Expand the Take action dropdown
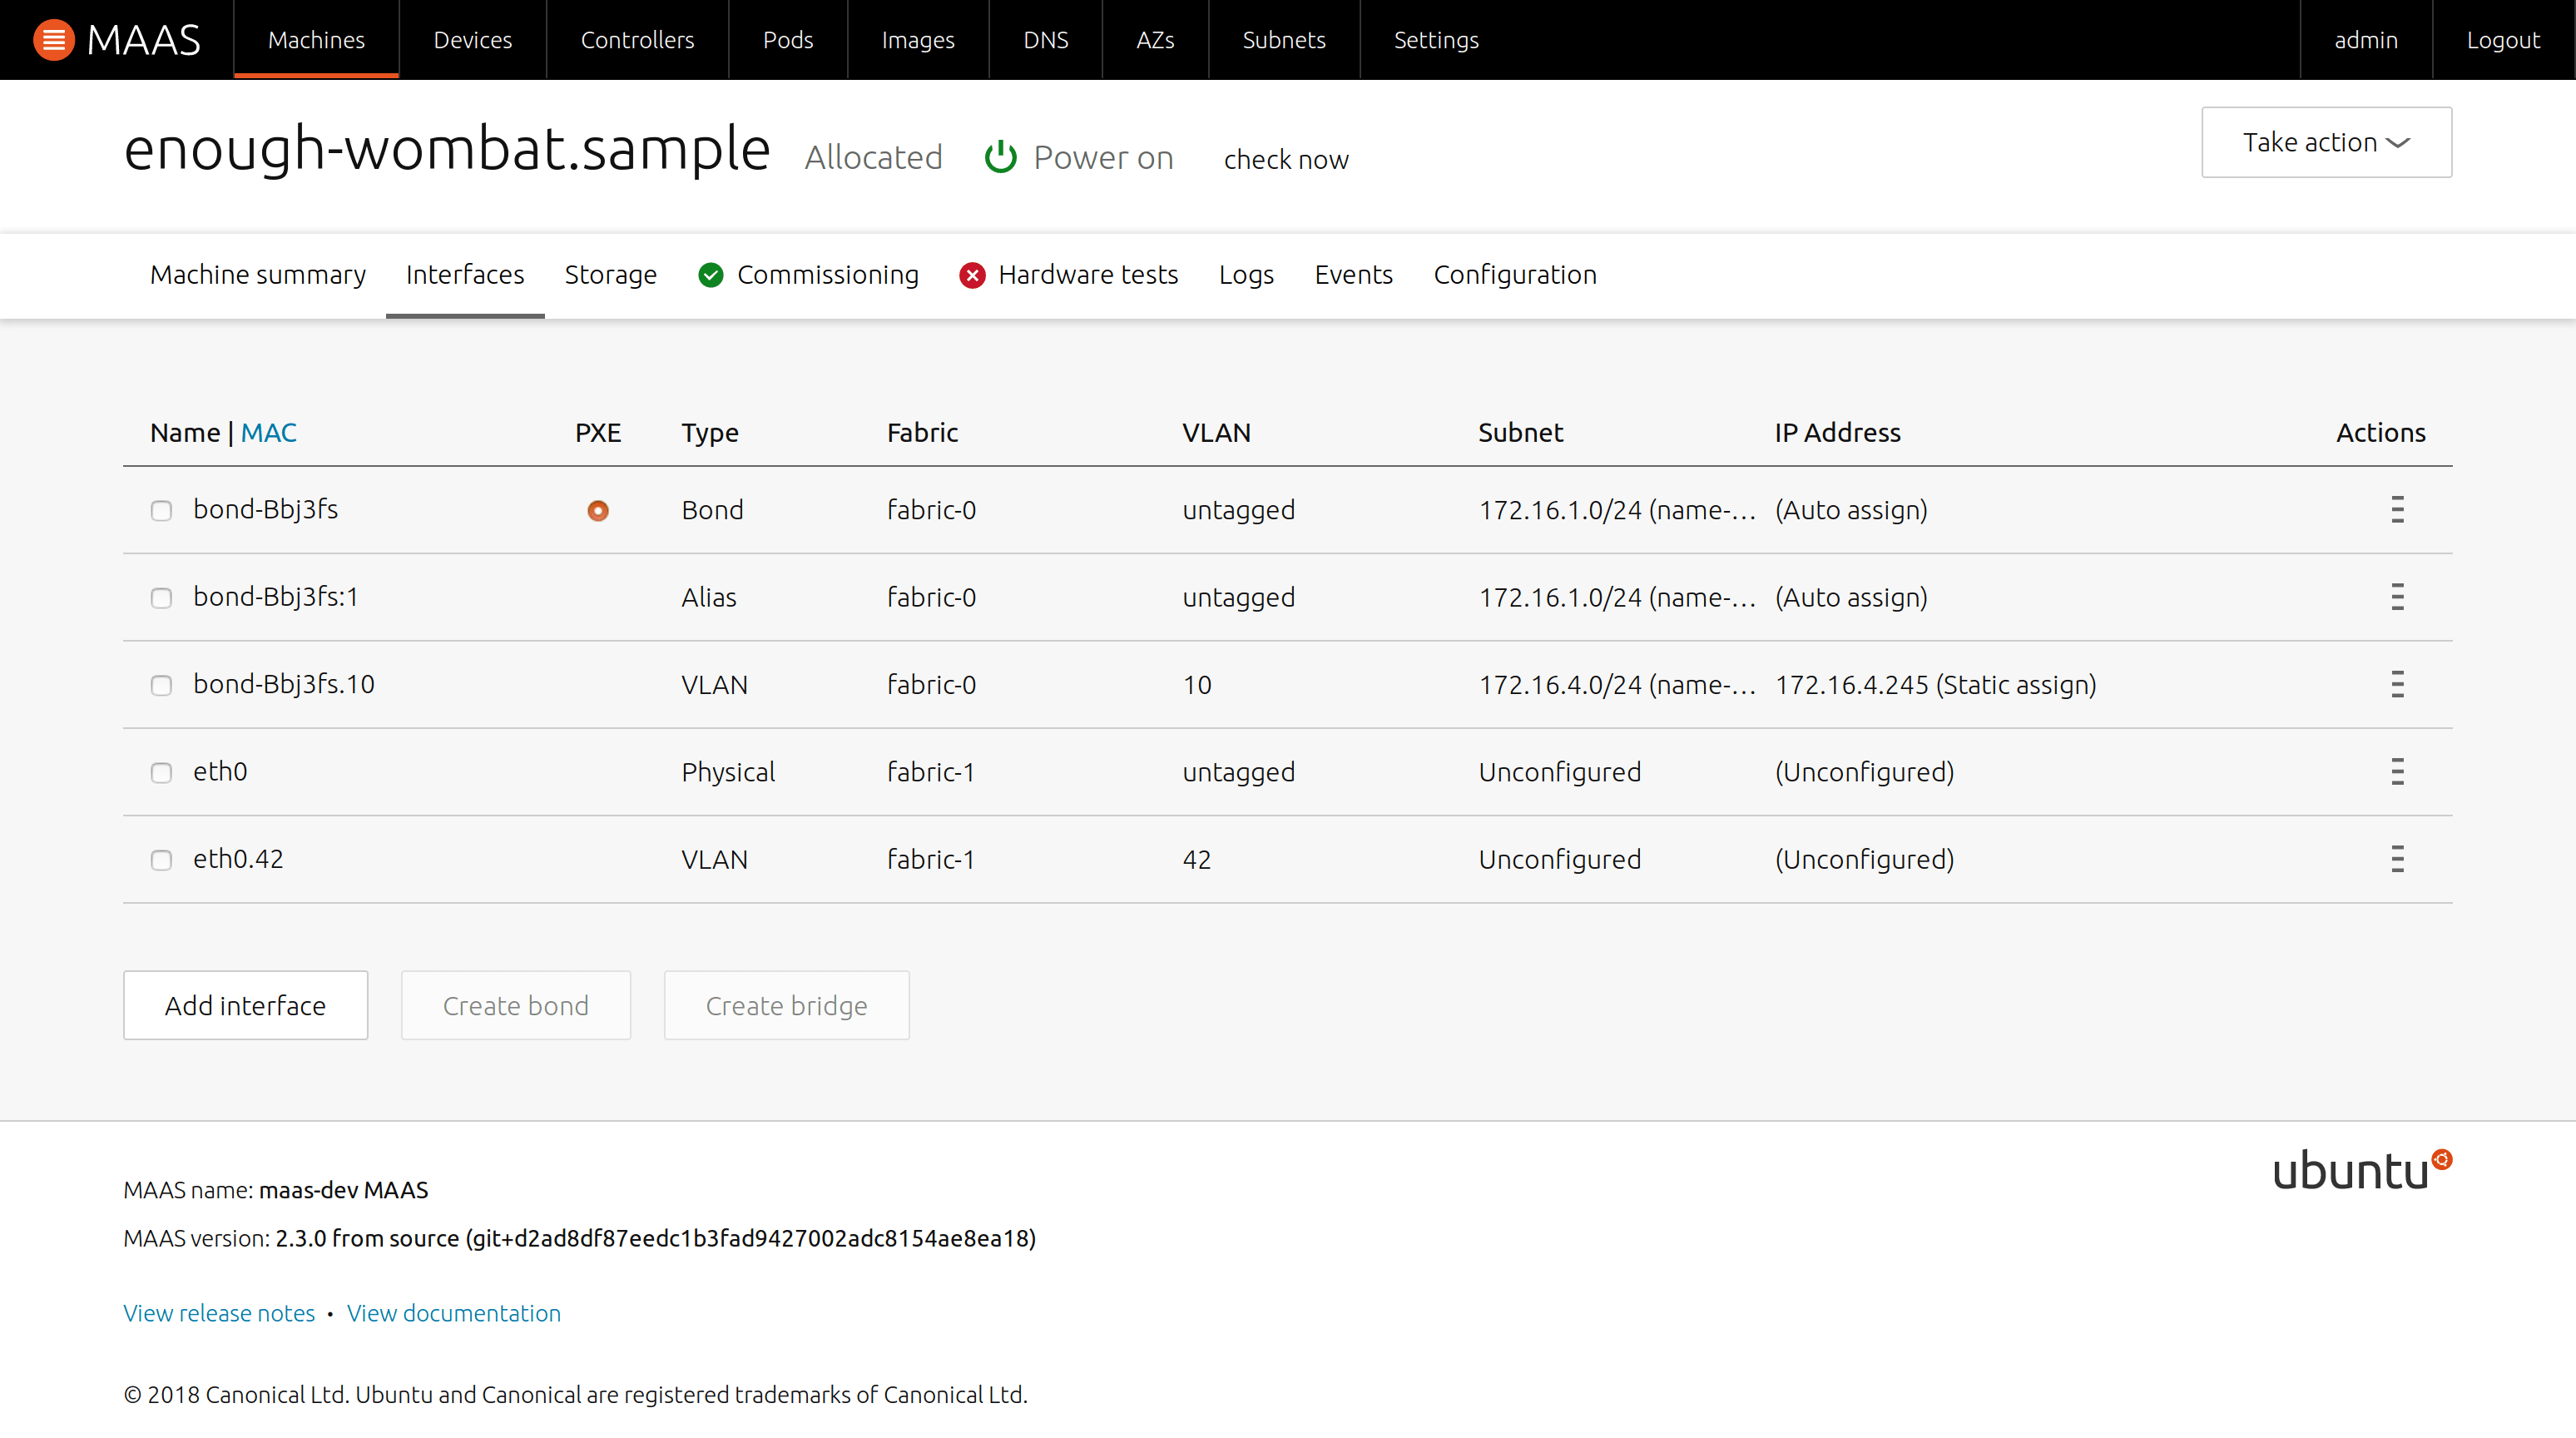The width and height of the screenshot is (2576, 1438). 2326,142
